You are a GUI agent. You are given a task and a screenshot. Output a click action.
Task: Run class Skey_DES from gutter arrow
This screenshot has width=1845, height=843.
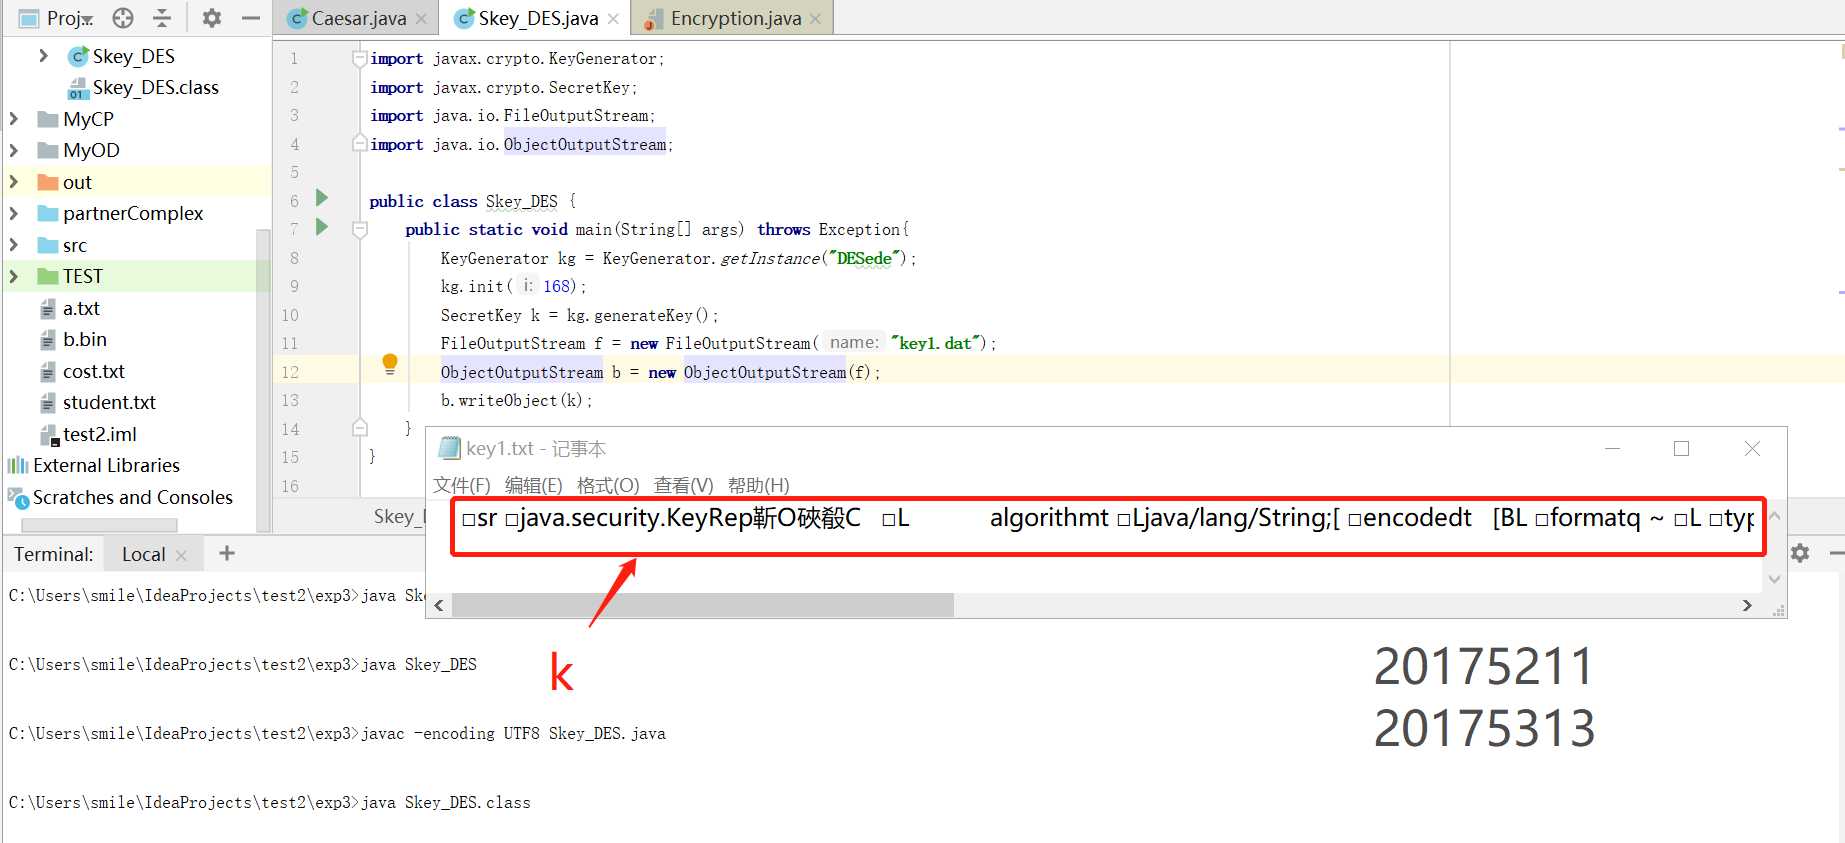[x=322, y=198]
